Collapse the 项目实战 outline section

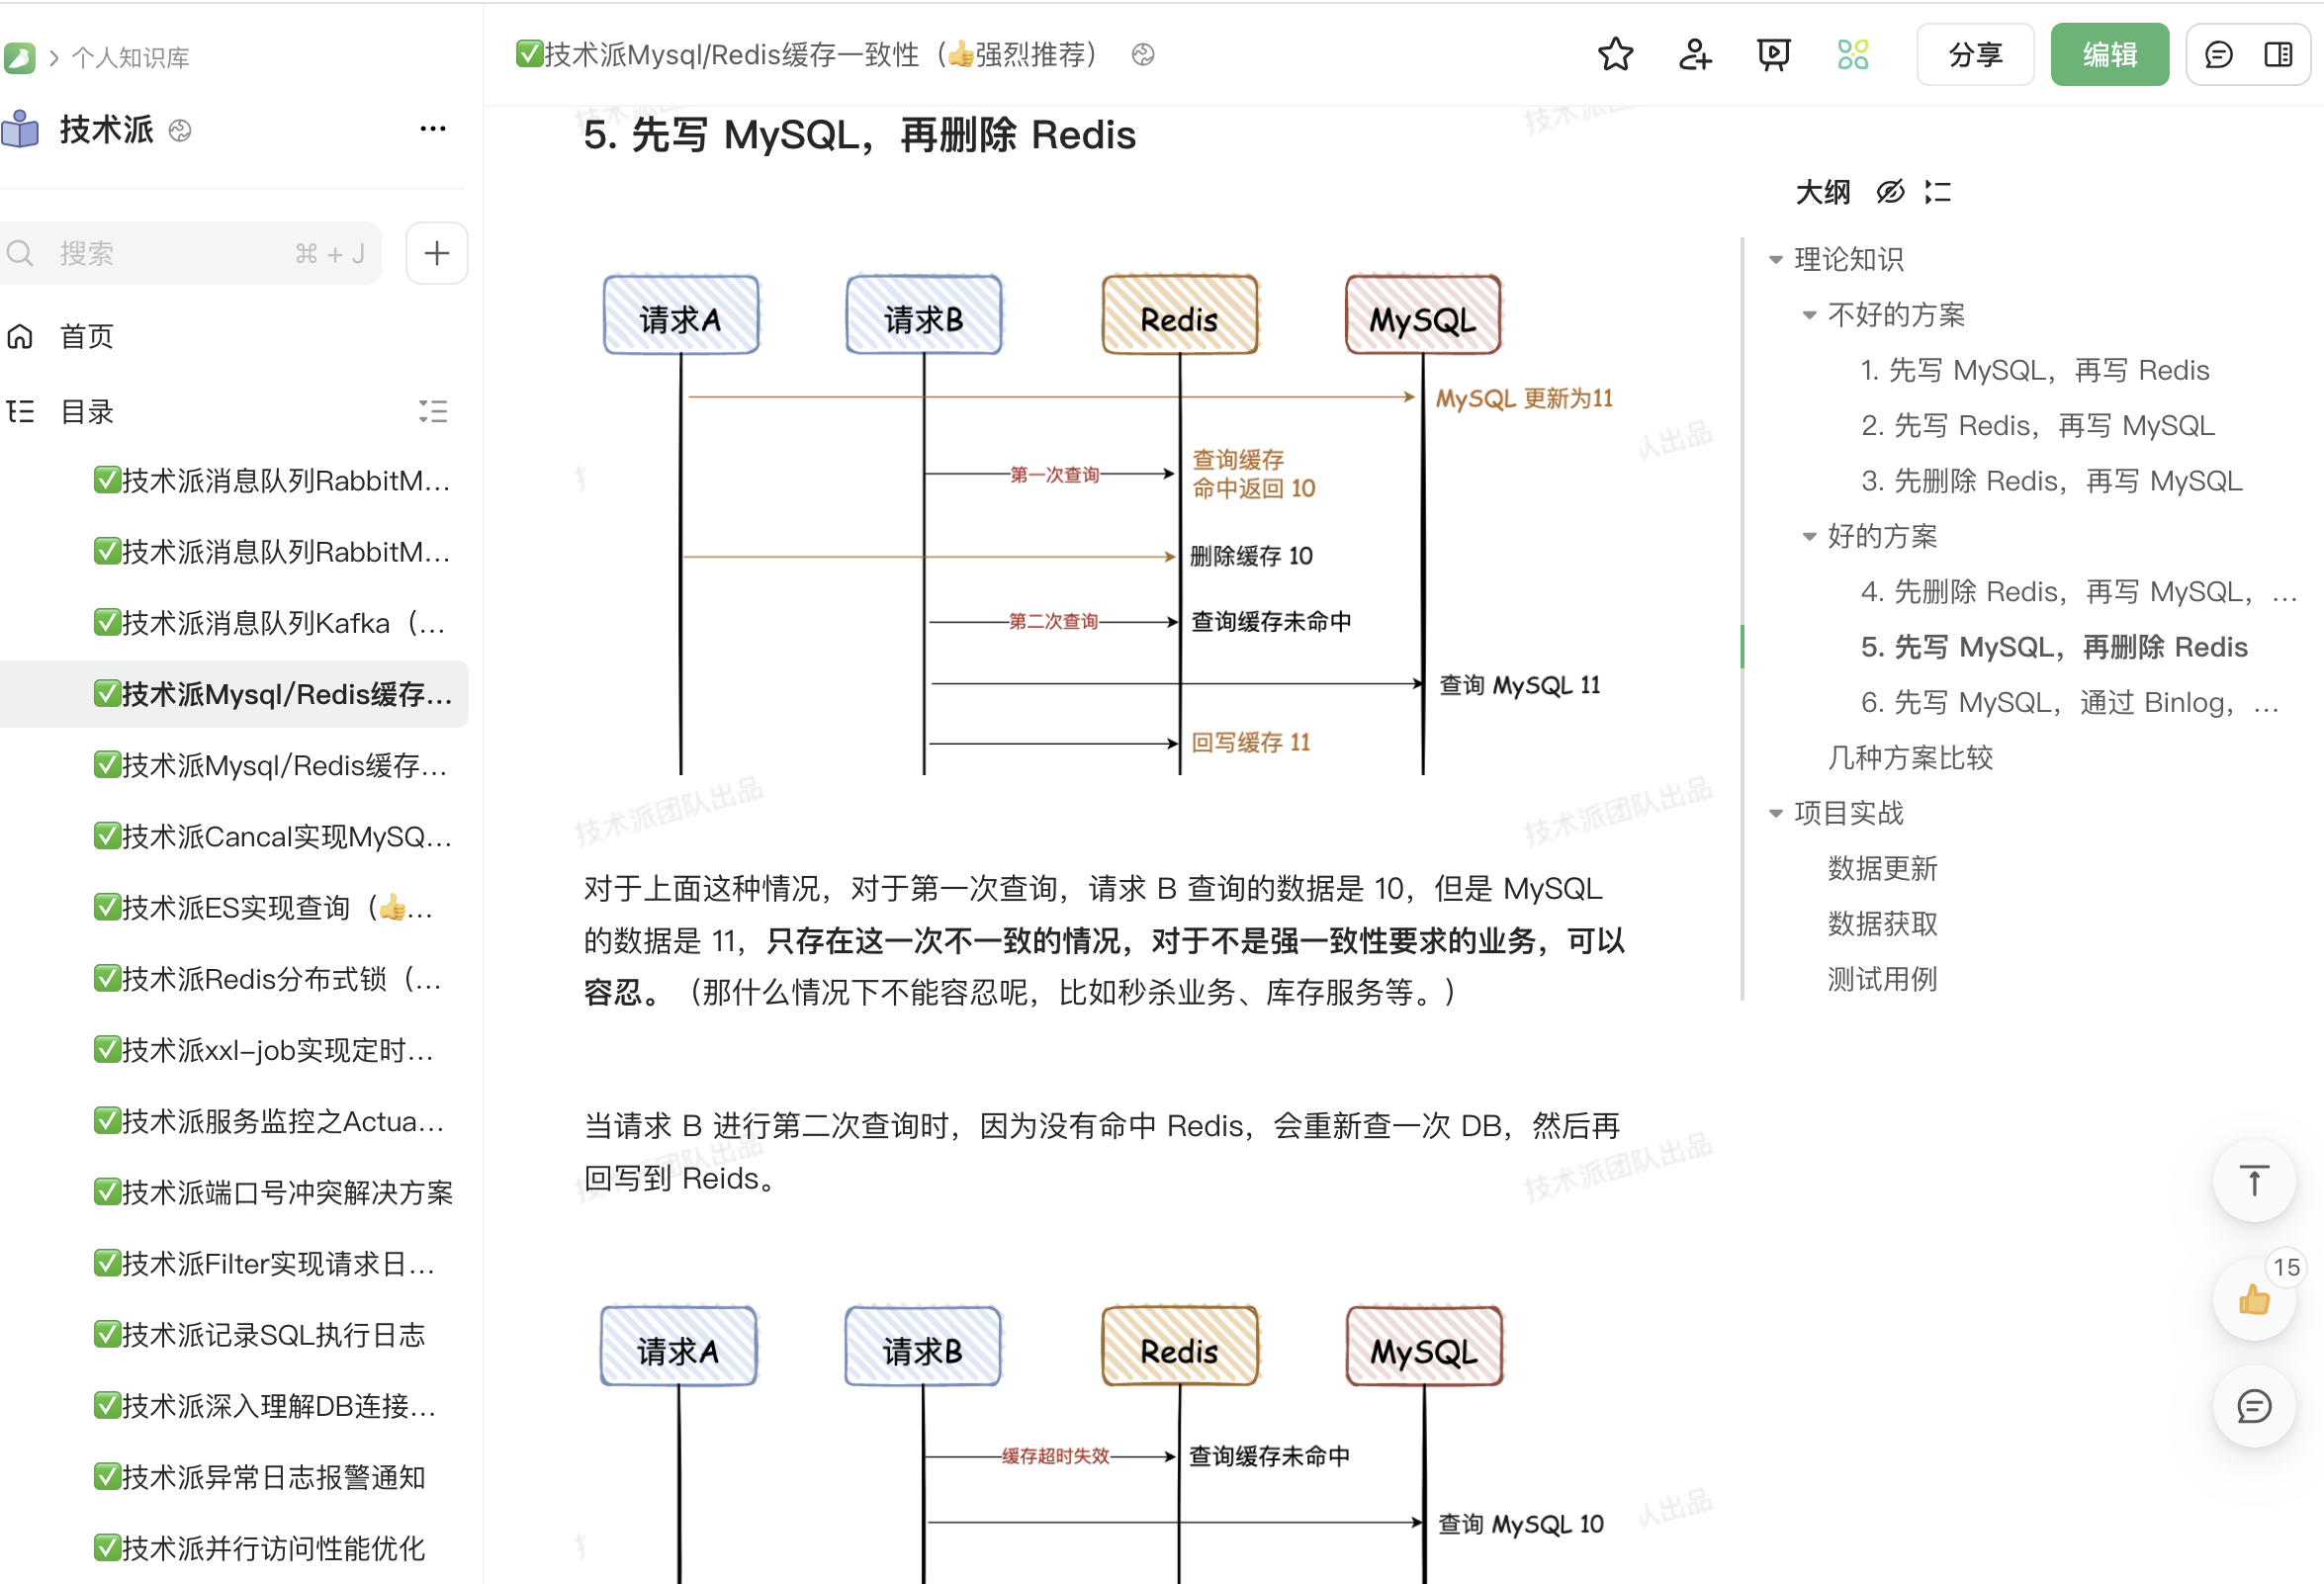[x=1774, y=813]
